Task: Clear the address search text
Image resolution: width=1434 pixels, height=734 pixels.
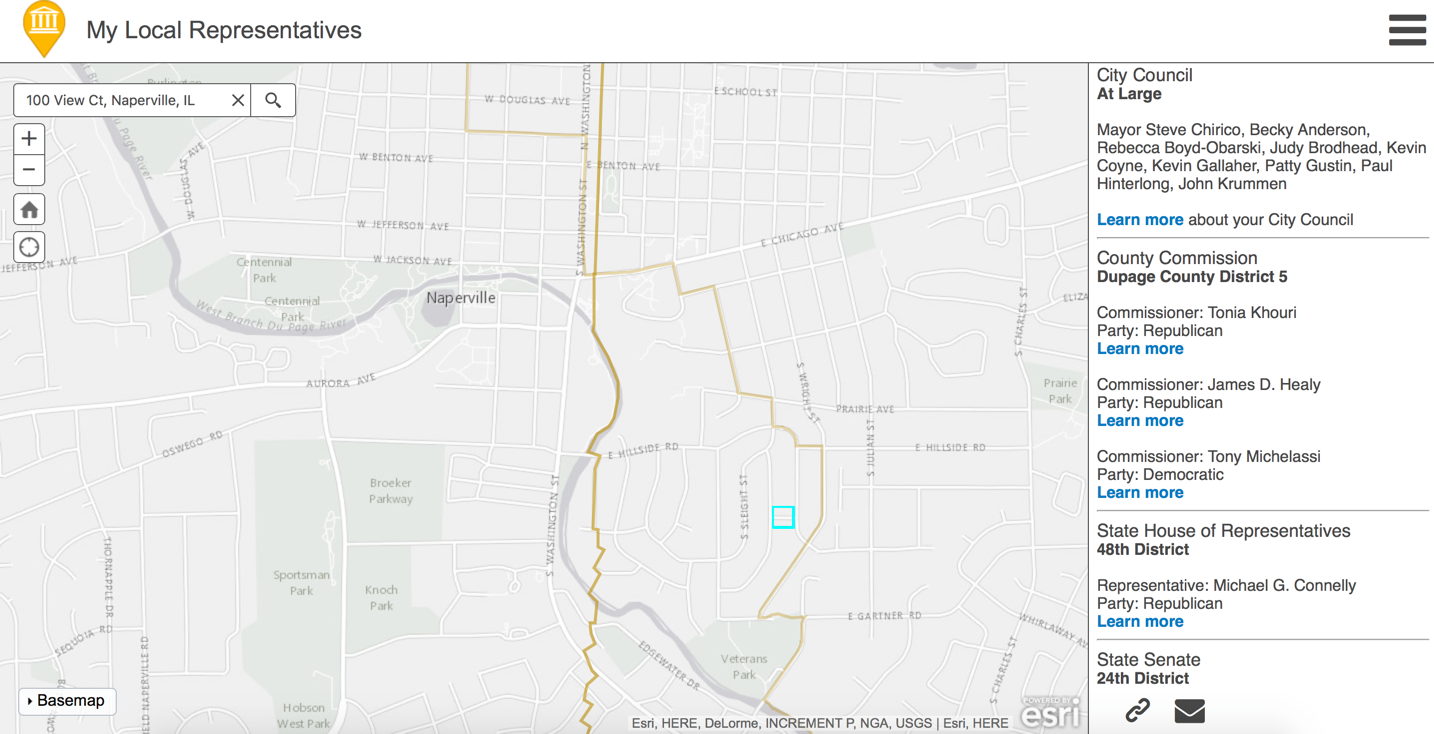Action: pyautogui.click(x=238, y=100)
